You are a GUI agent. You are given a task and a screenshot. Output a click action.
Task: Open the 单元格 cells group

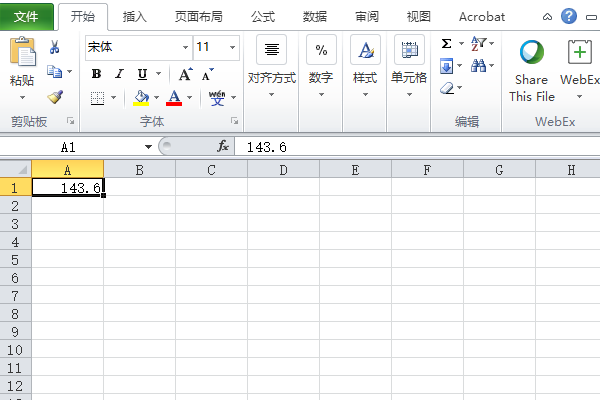click(409, 66)
